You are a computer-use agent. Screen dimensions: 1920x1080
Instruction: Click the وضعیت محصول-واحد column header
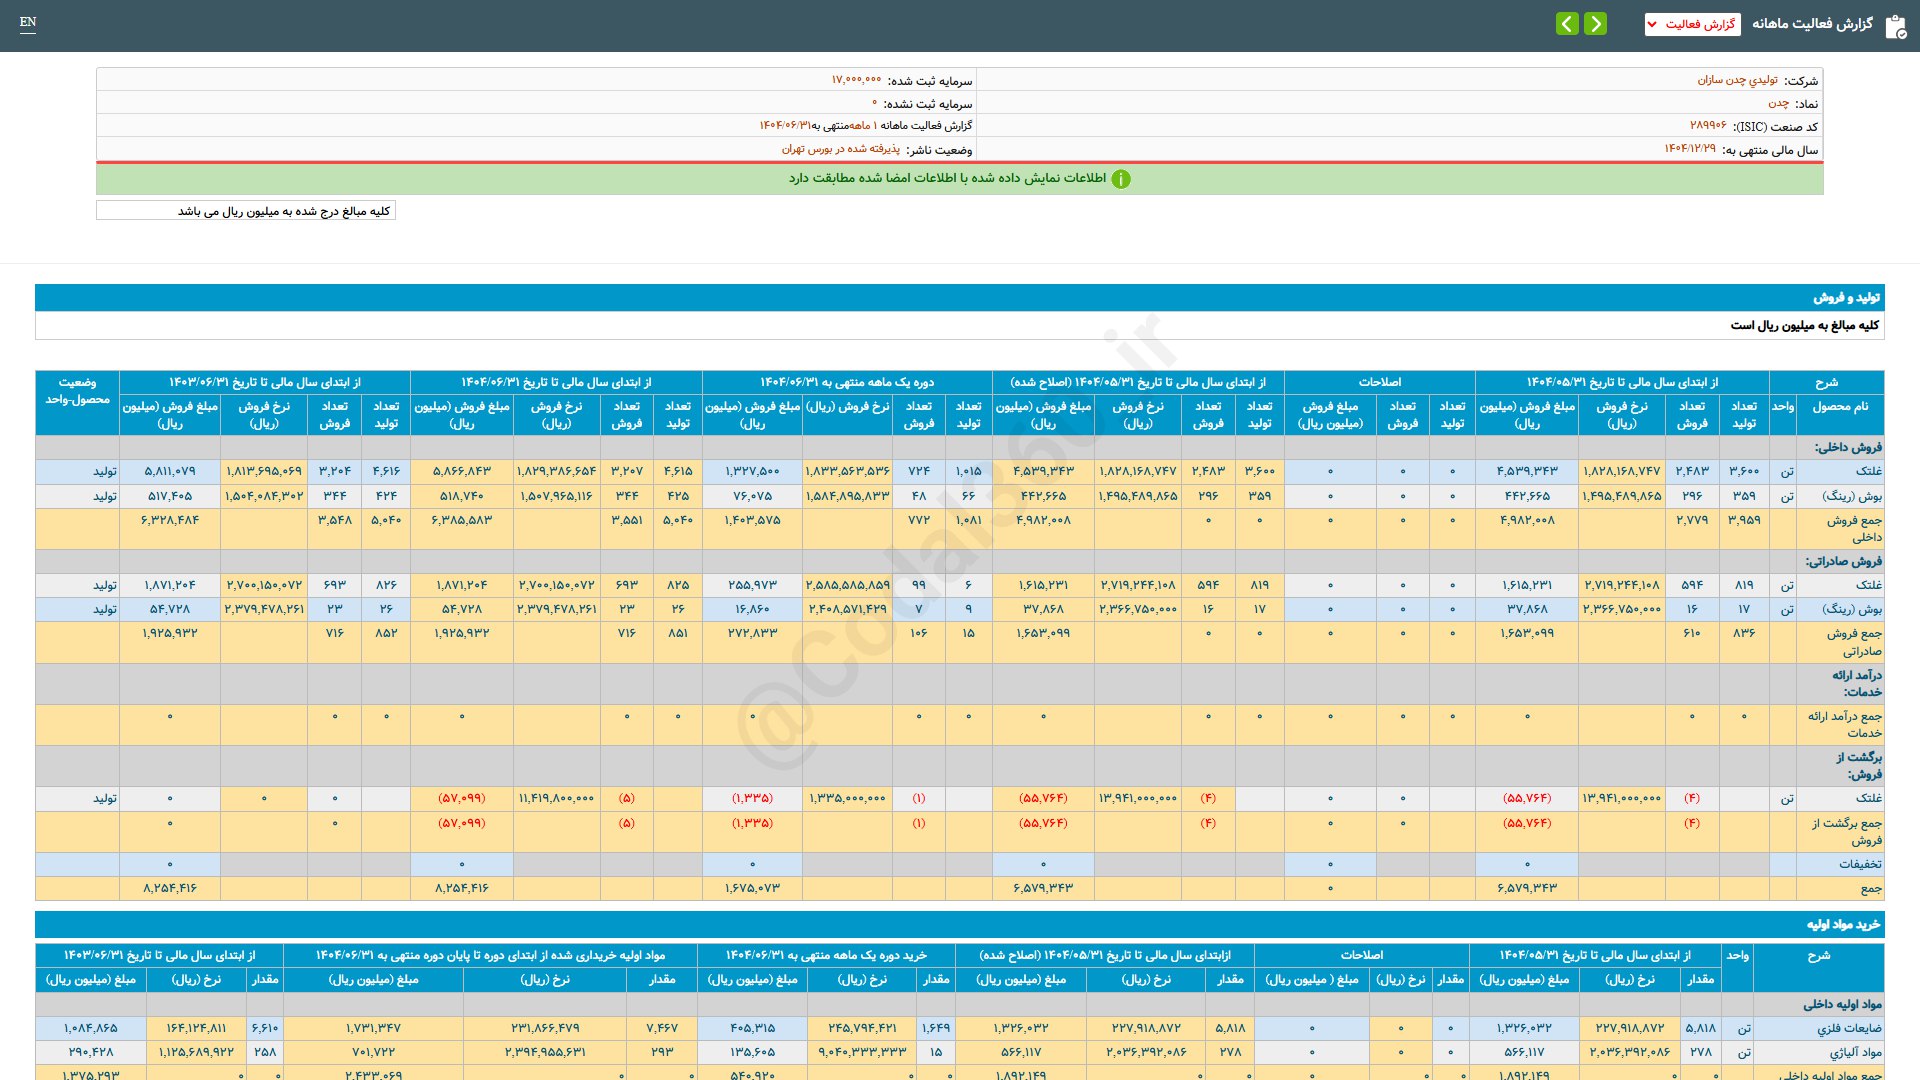[x=77, y=391]
